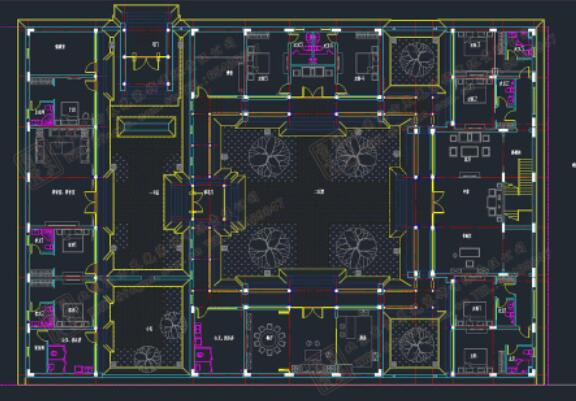Viewport: 576px width, 401px height.
Task: Select the magenta bathroom fixtures in north building
Action: [x=313, y=47]
